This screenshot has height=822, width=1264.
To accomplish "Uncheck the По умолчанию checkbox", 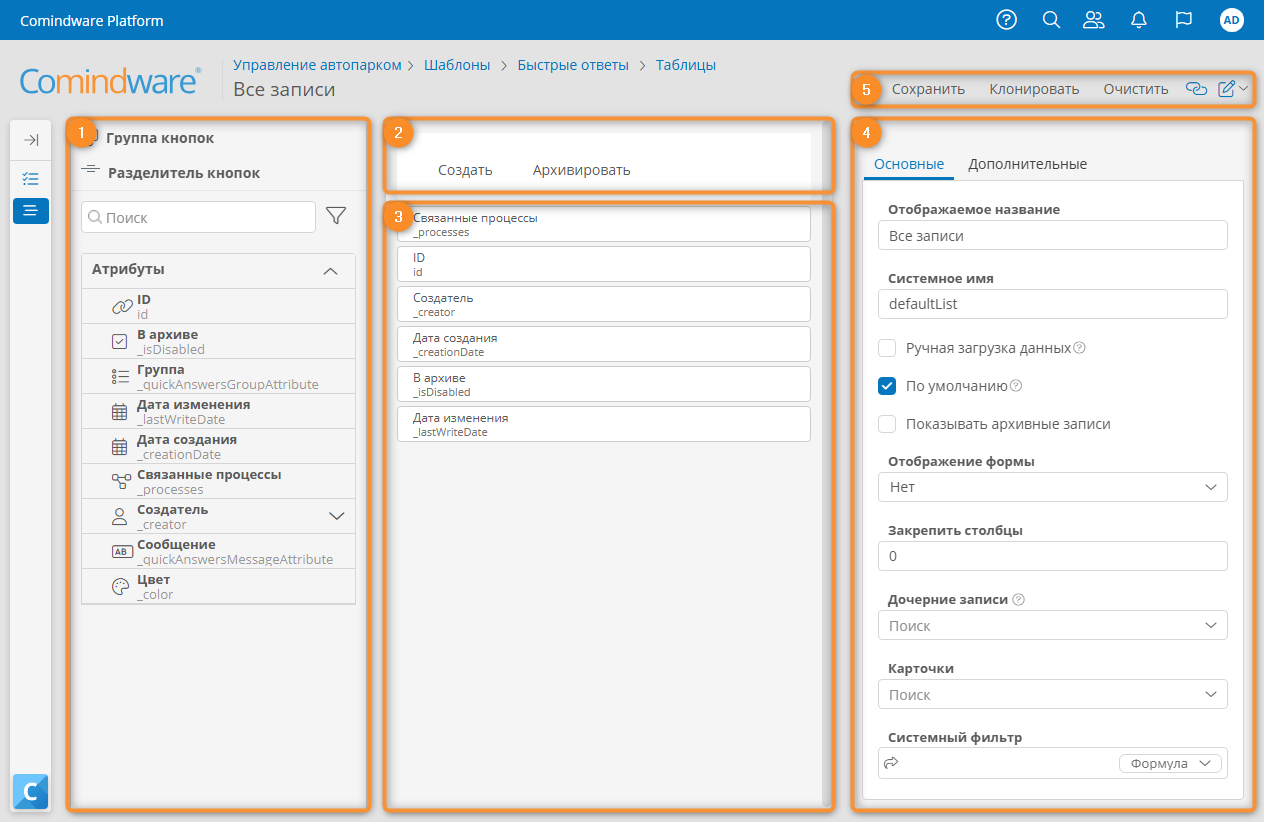I will [x=887, y=386].
